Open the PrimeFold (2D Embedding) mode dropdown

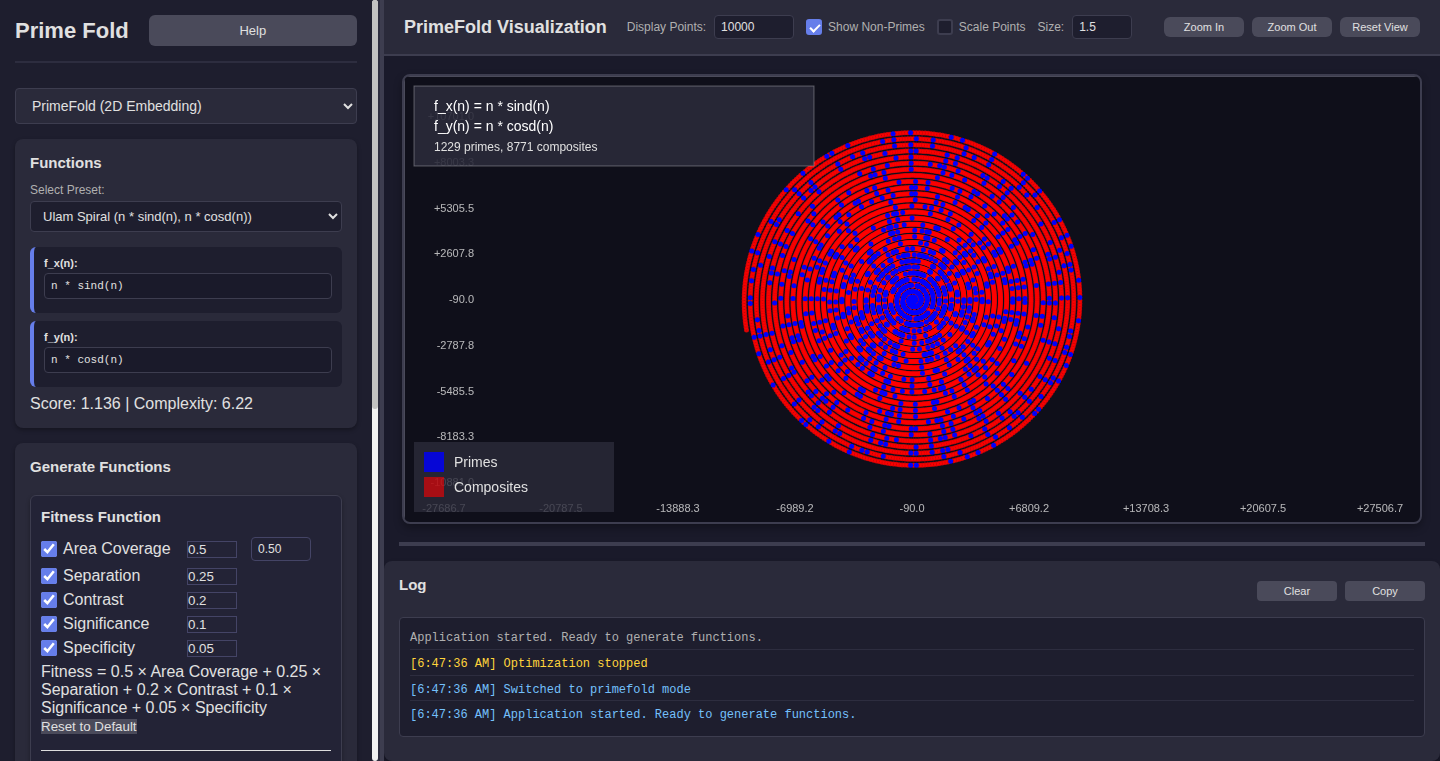186,106
